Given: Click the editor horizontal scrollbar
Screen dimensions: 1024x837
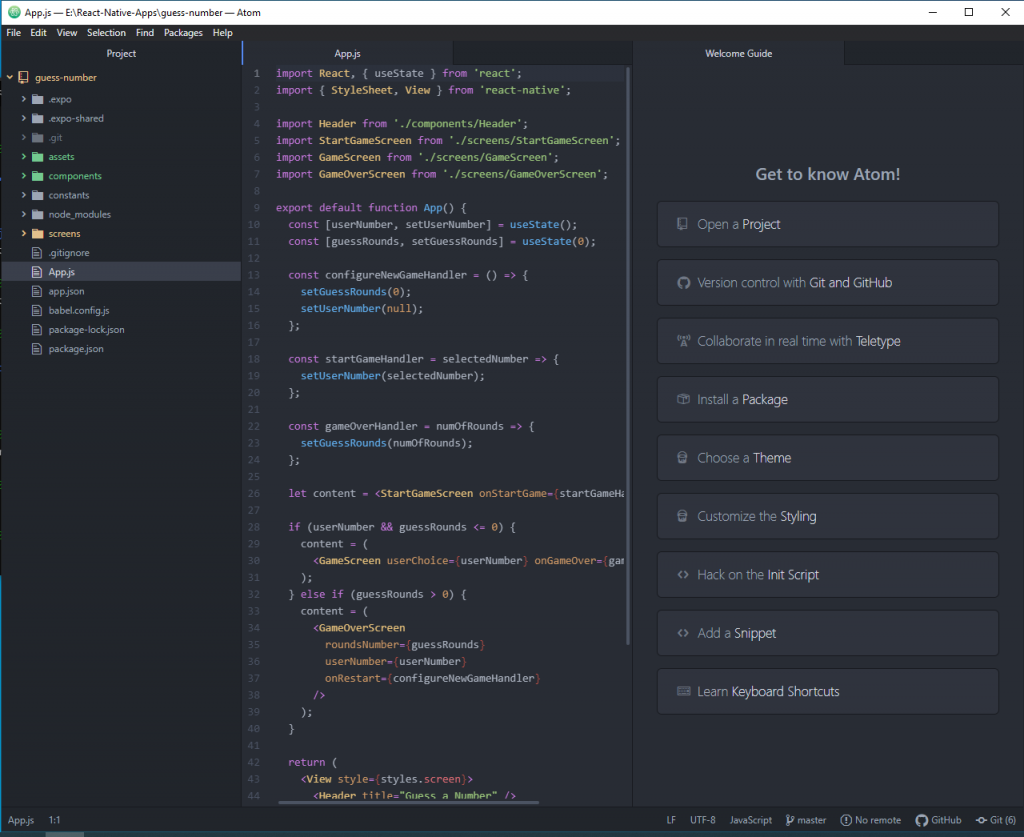Looking at the screenshot, I should click(408, 802).
